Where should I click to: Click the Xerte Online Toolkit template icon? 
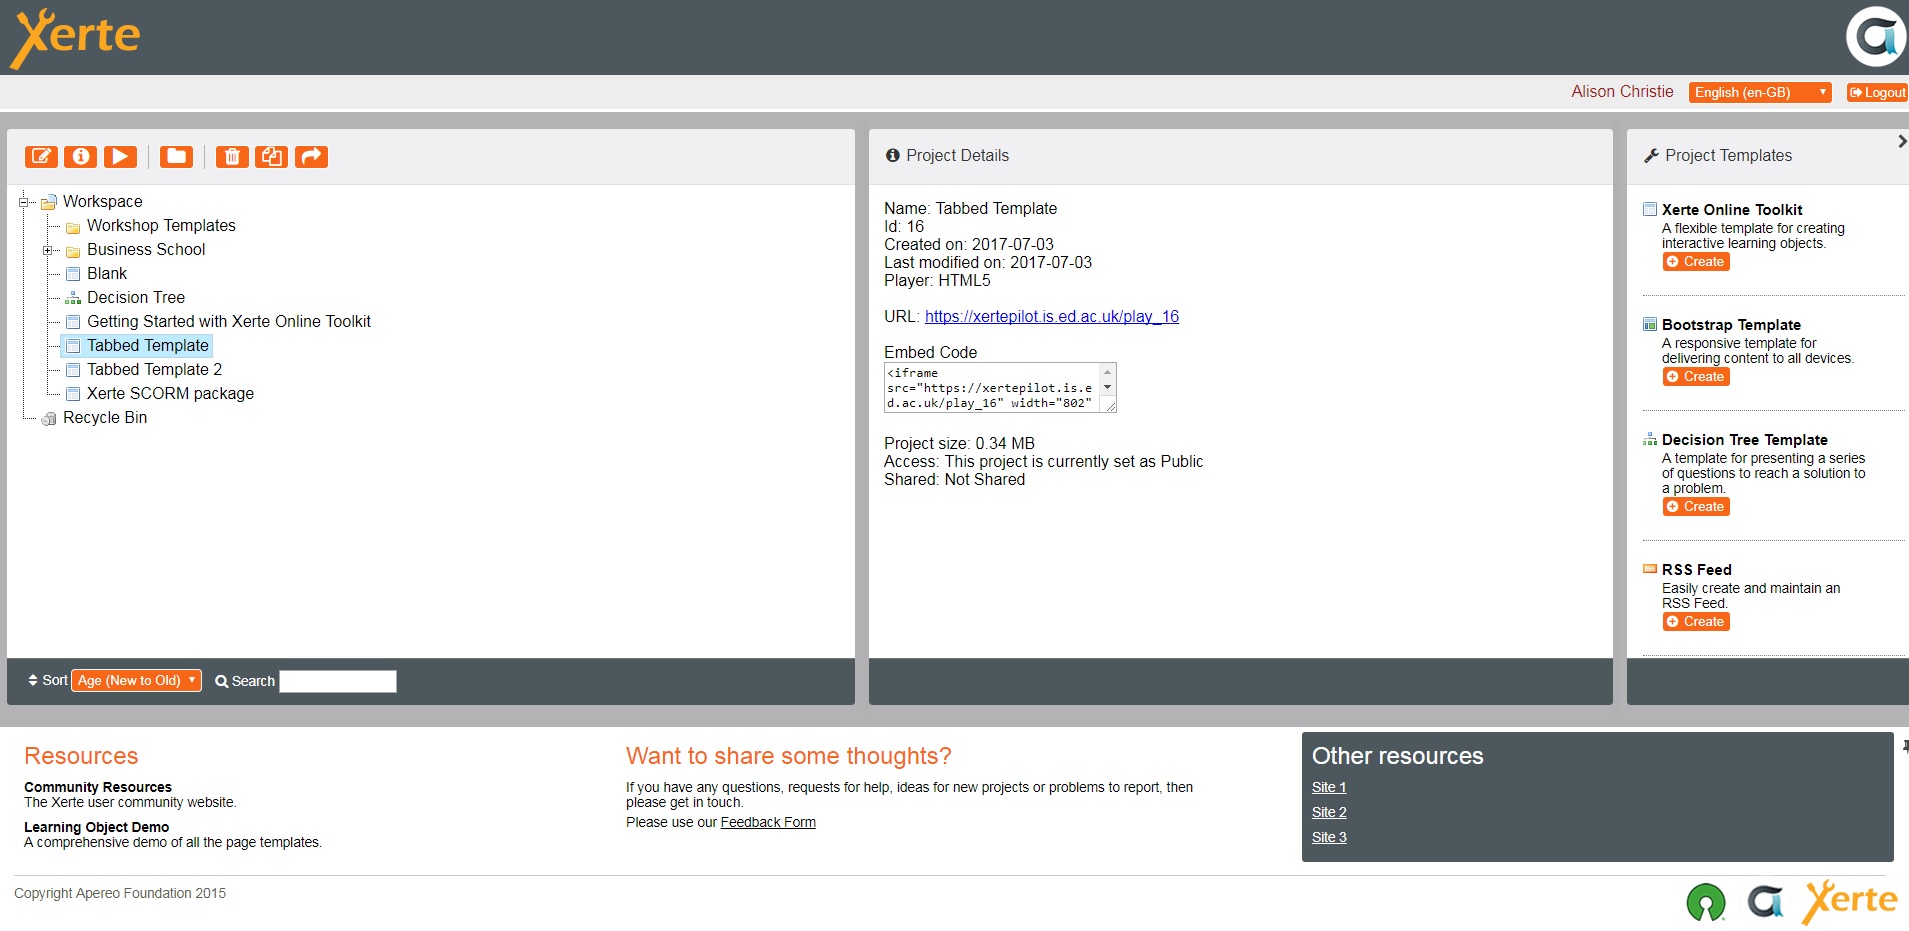tap(1650, 209)
